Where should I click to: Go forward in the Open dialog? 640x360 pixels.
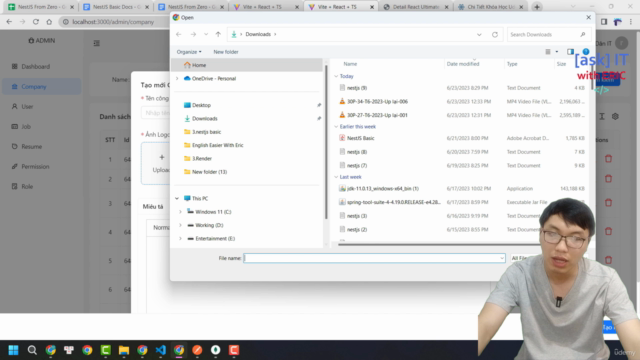193,34
